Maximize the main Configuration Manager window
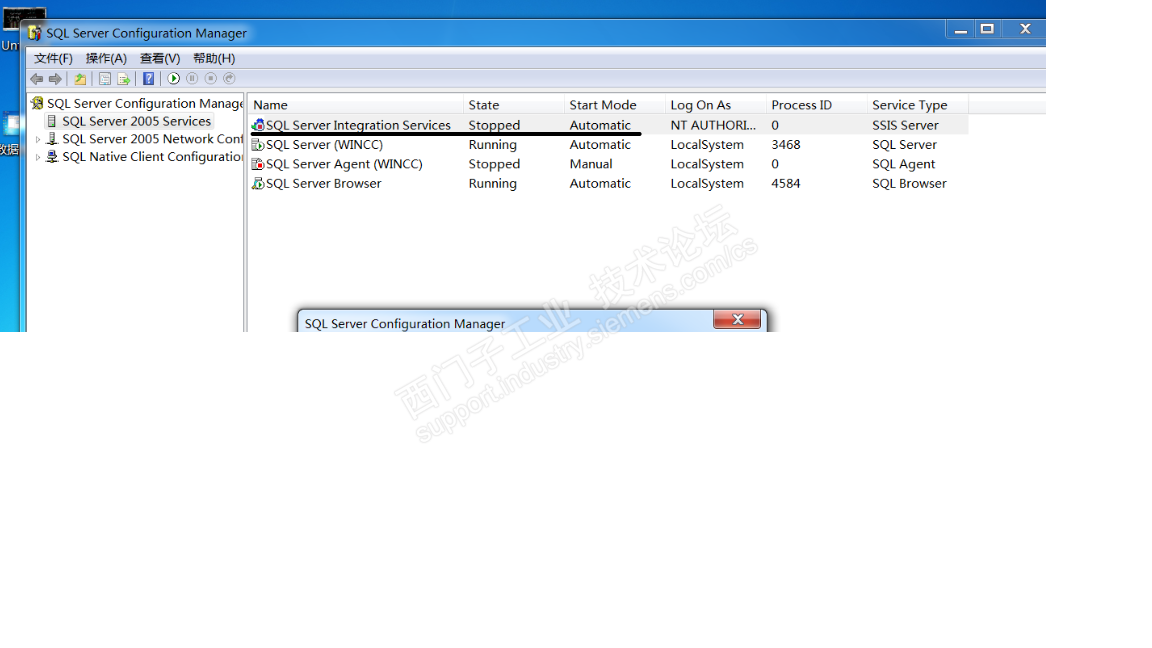The height and width of the screenshot is (648, 1152). click(987, 29)
